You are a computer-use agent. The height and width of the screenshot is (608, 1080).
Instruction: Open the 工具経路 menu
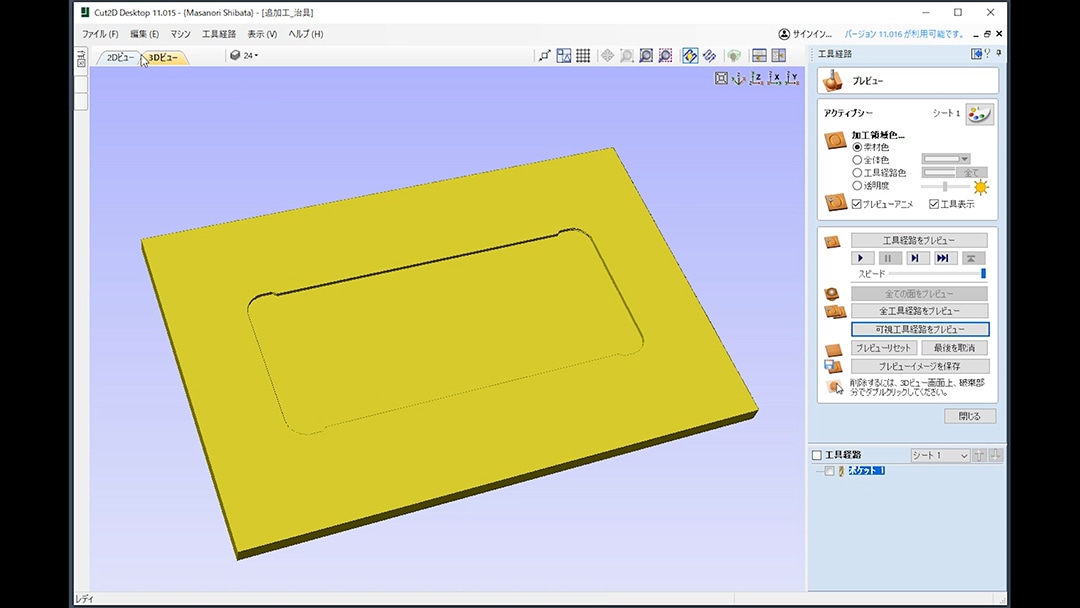pyautogui.click(x=219, y=34)
